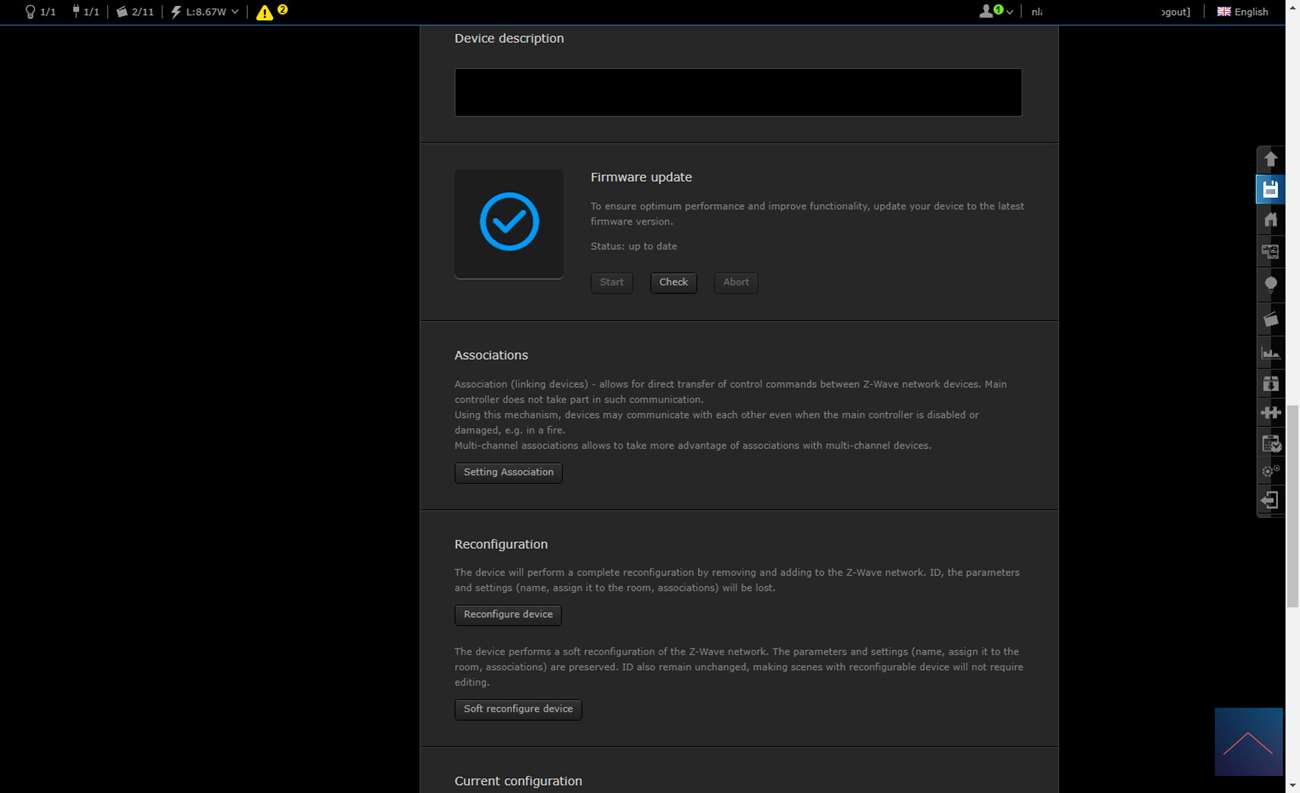Expand the user accounts dropdown

(x=995, y=12)
